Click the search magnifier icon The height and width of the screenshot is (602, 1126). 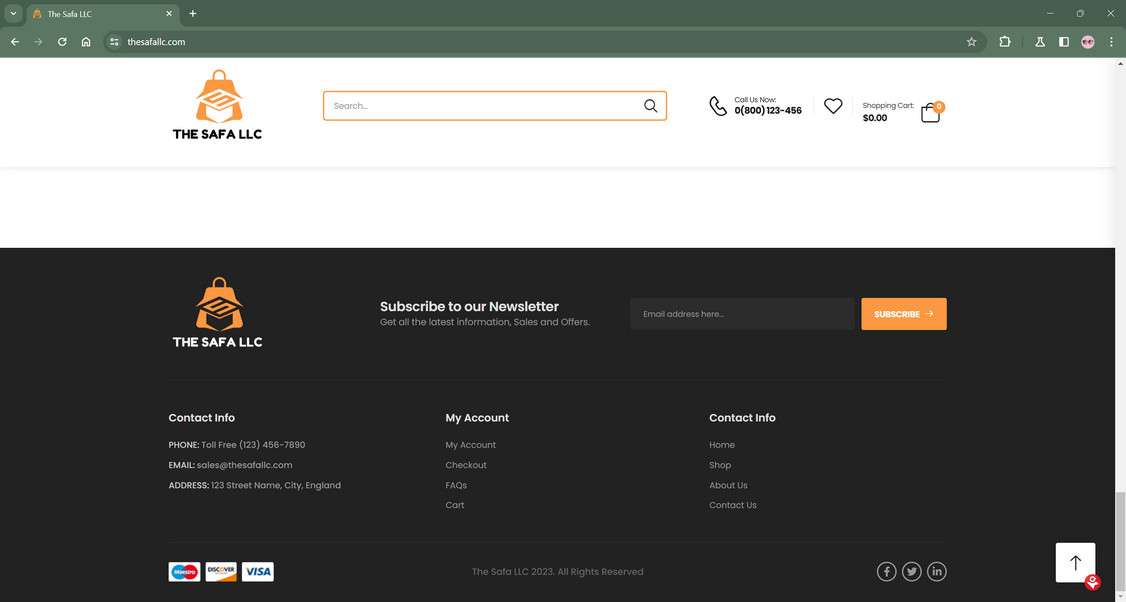(x=651, y=106)
